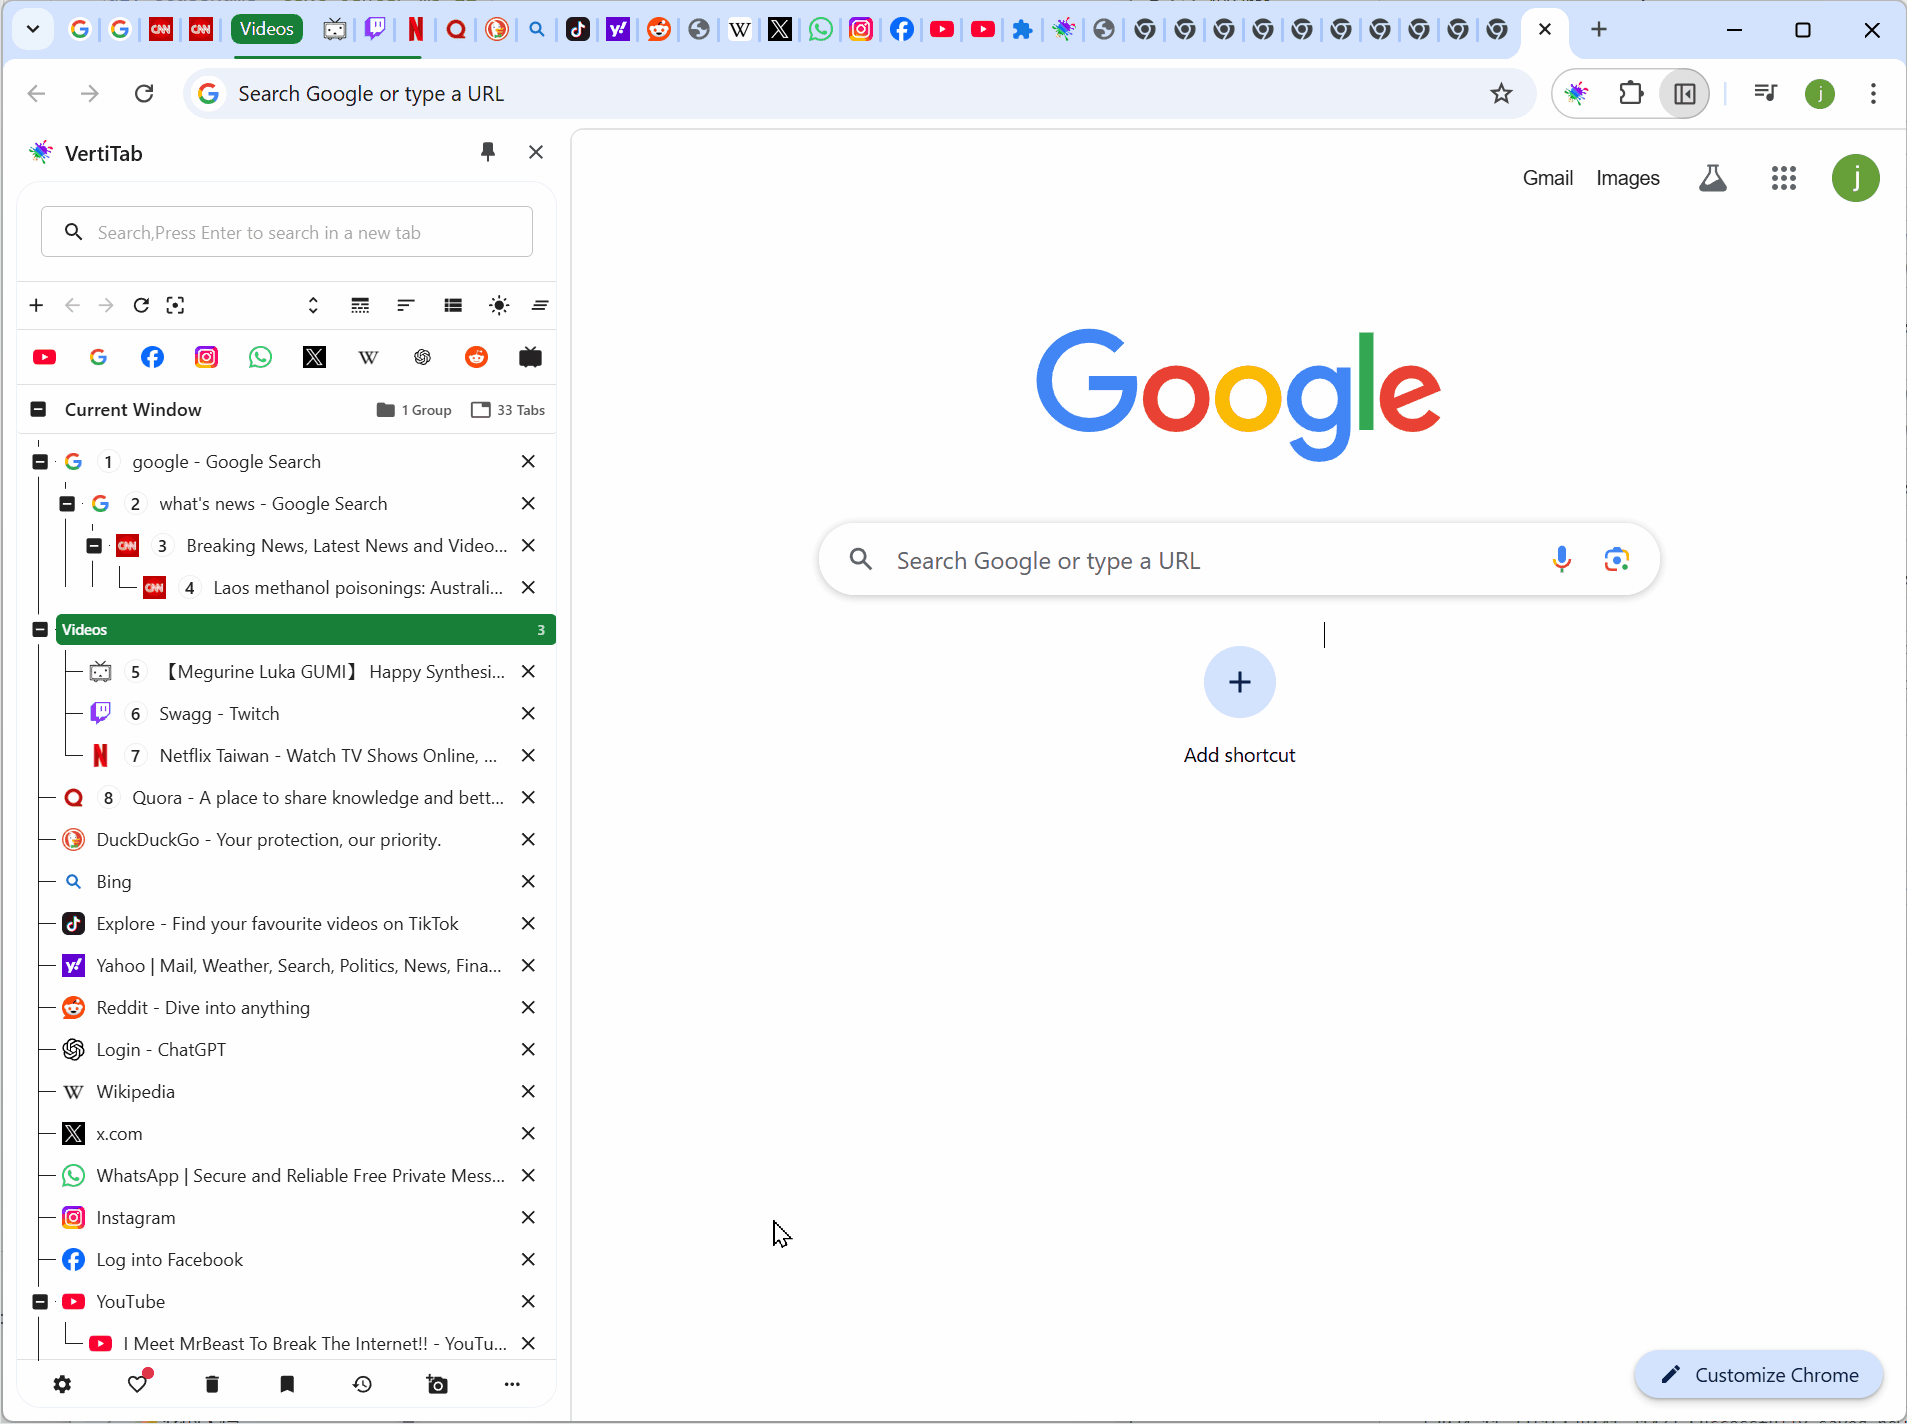The height and width of the screenshot is (1424, 1907).
Task: Click the VertiTab pin icon
Action: [488, 152]
